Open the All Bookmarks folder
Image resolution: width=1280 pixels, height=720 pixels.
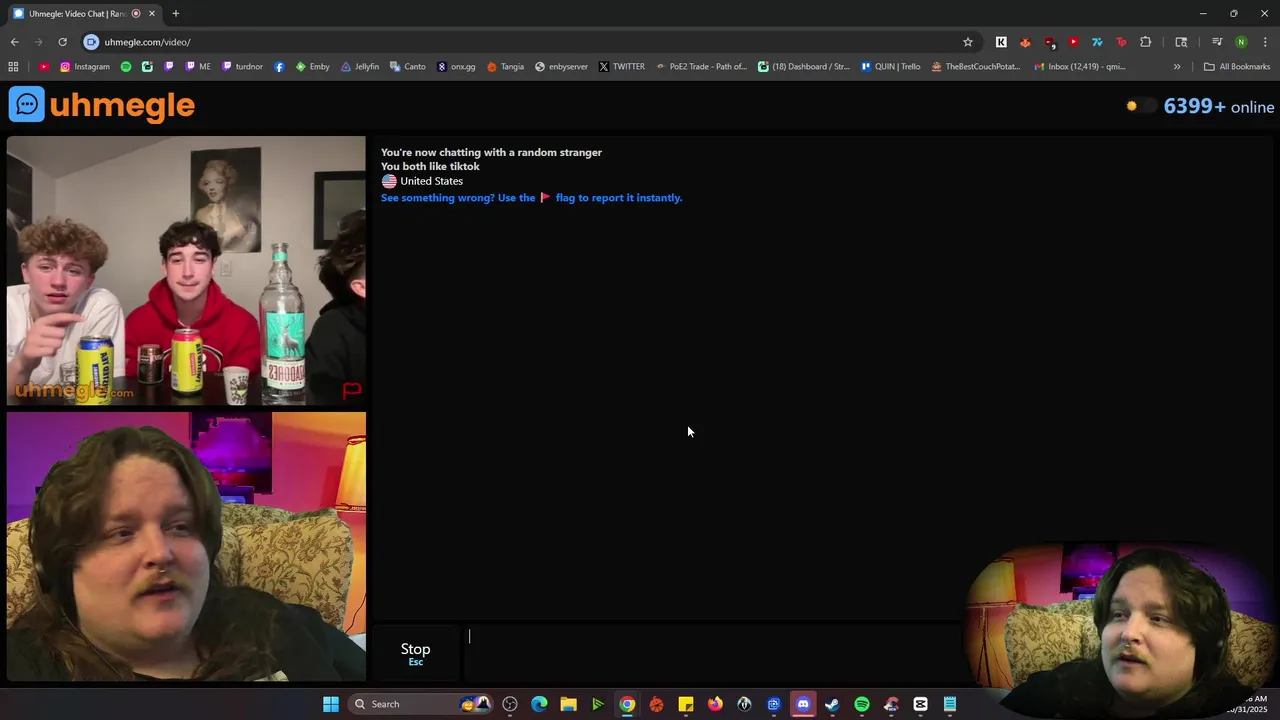1237,67
